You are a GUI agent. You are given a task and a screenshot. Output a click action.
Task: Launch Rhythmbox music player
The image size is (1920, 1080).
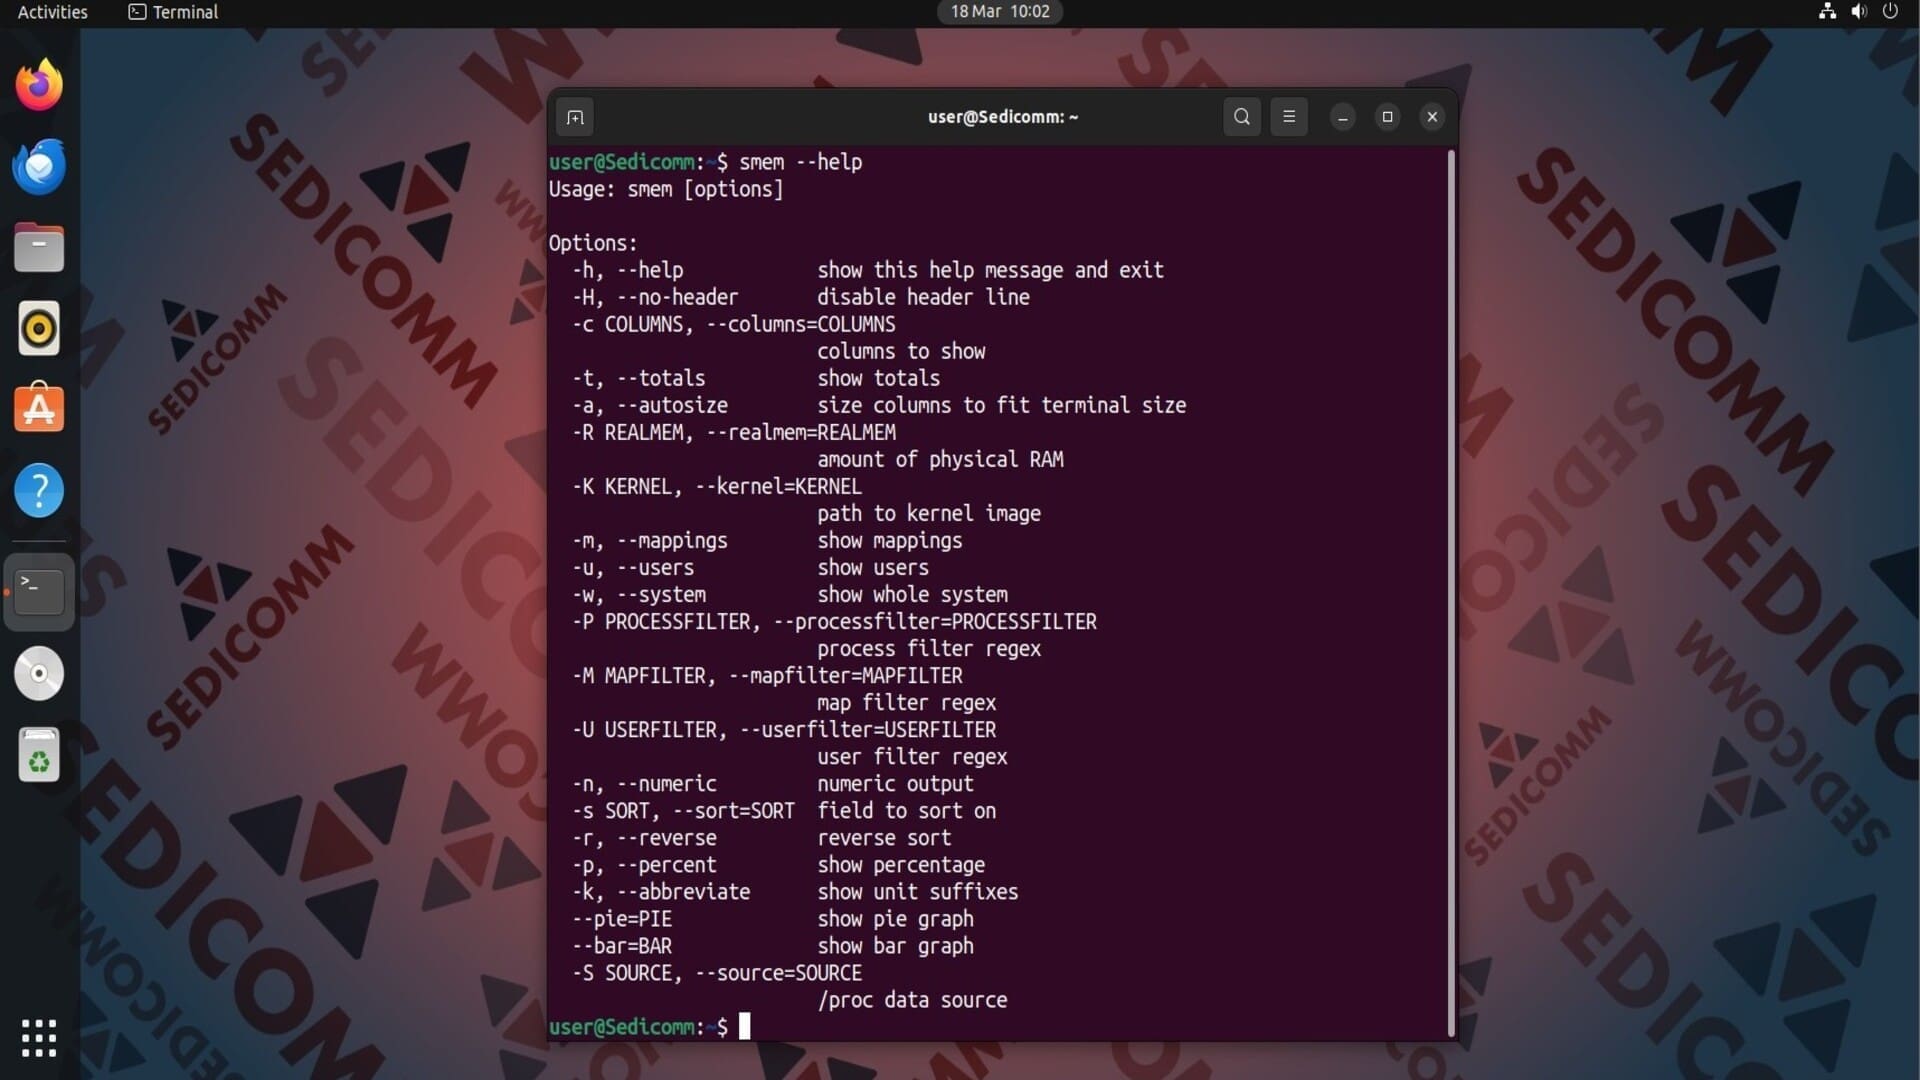coord(39,328)
